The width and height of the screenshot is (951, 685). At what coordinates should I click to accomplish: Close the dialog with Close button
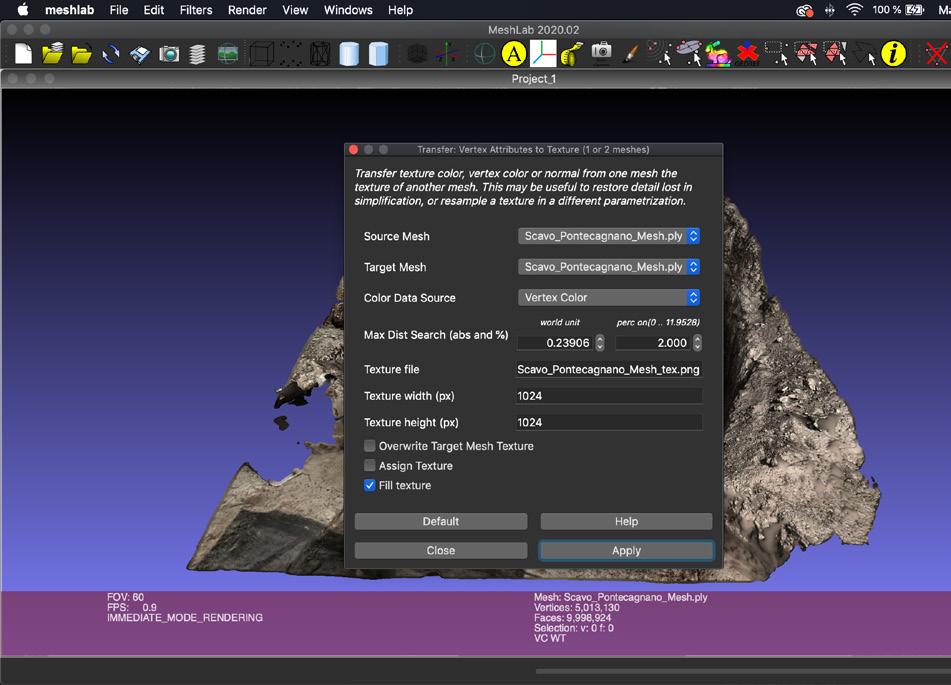441,550
